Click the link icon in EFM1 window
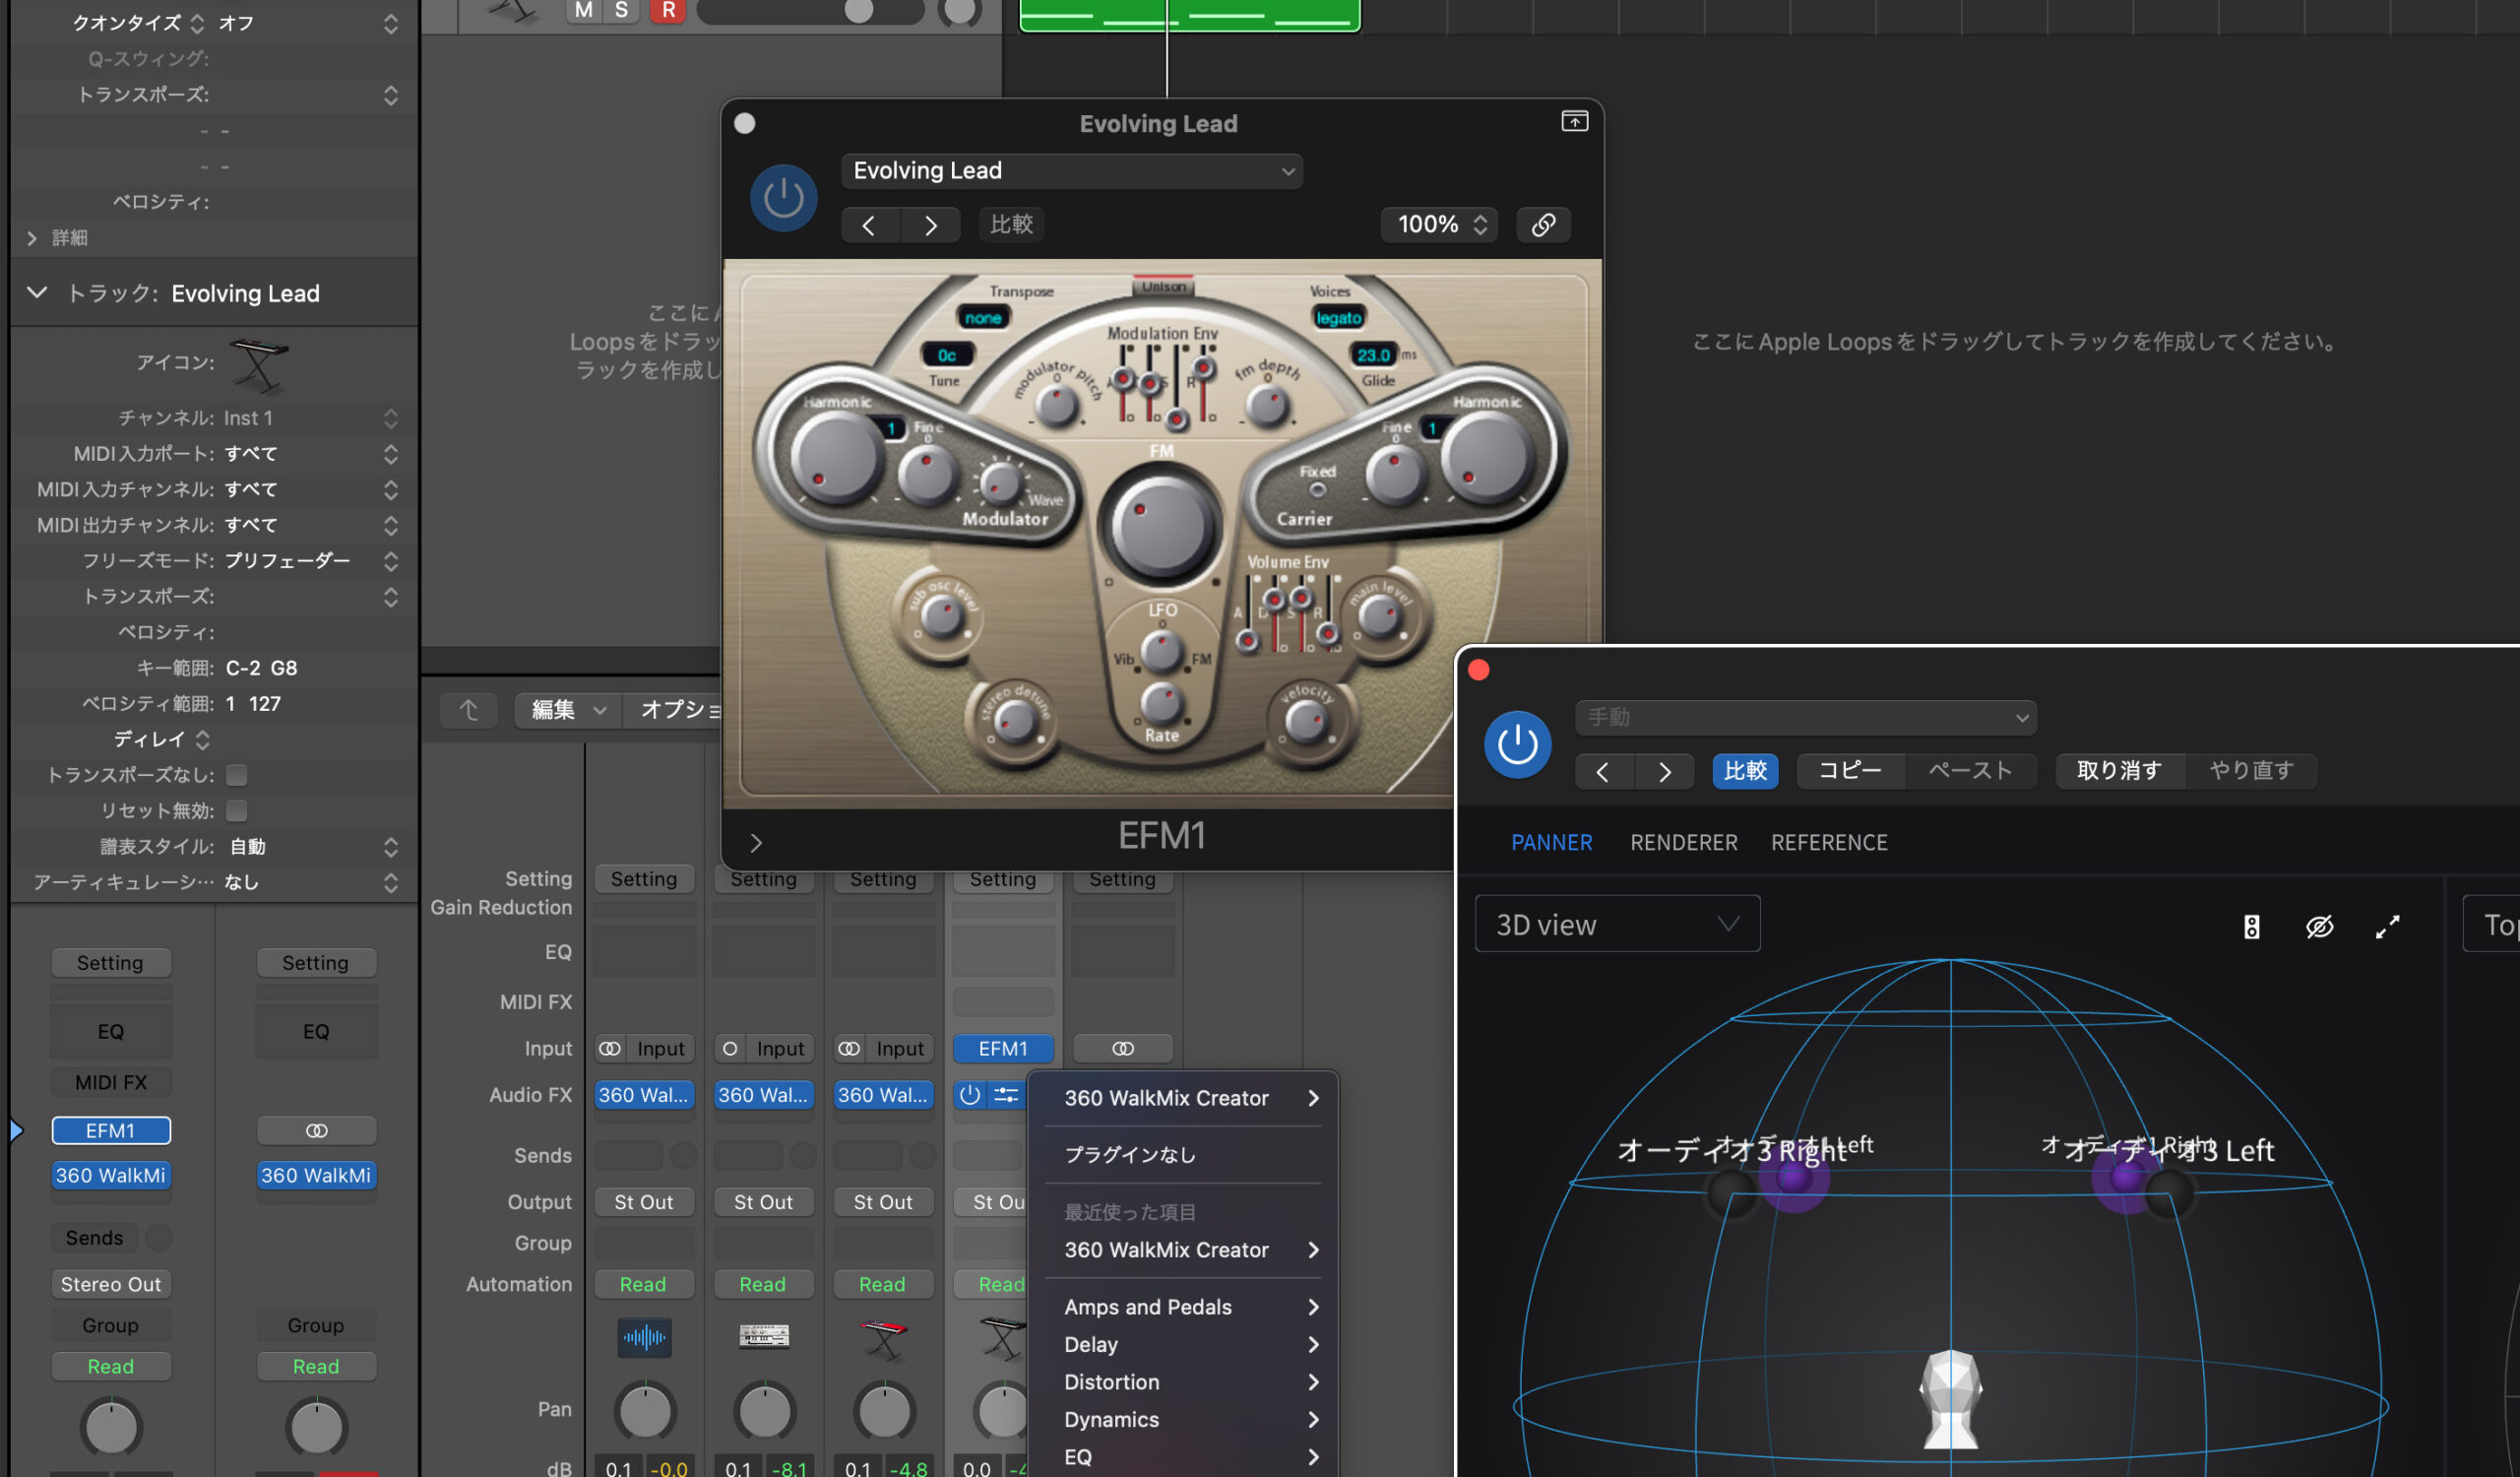The height and width of the screenshot is (1477, 2520). click(1543, 224)
